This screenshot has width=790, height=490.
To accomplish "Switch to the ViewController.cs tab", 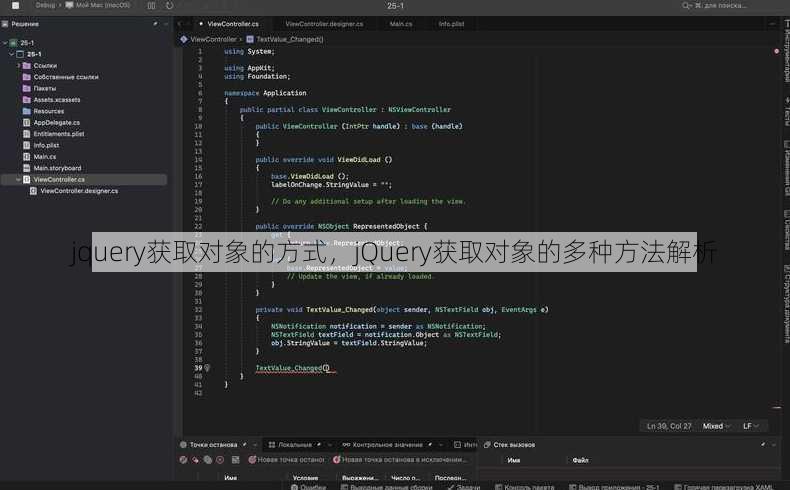I will pos(229,24).
